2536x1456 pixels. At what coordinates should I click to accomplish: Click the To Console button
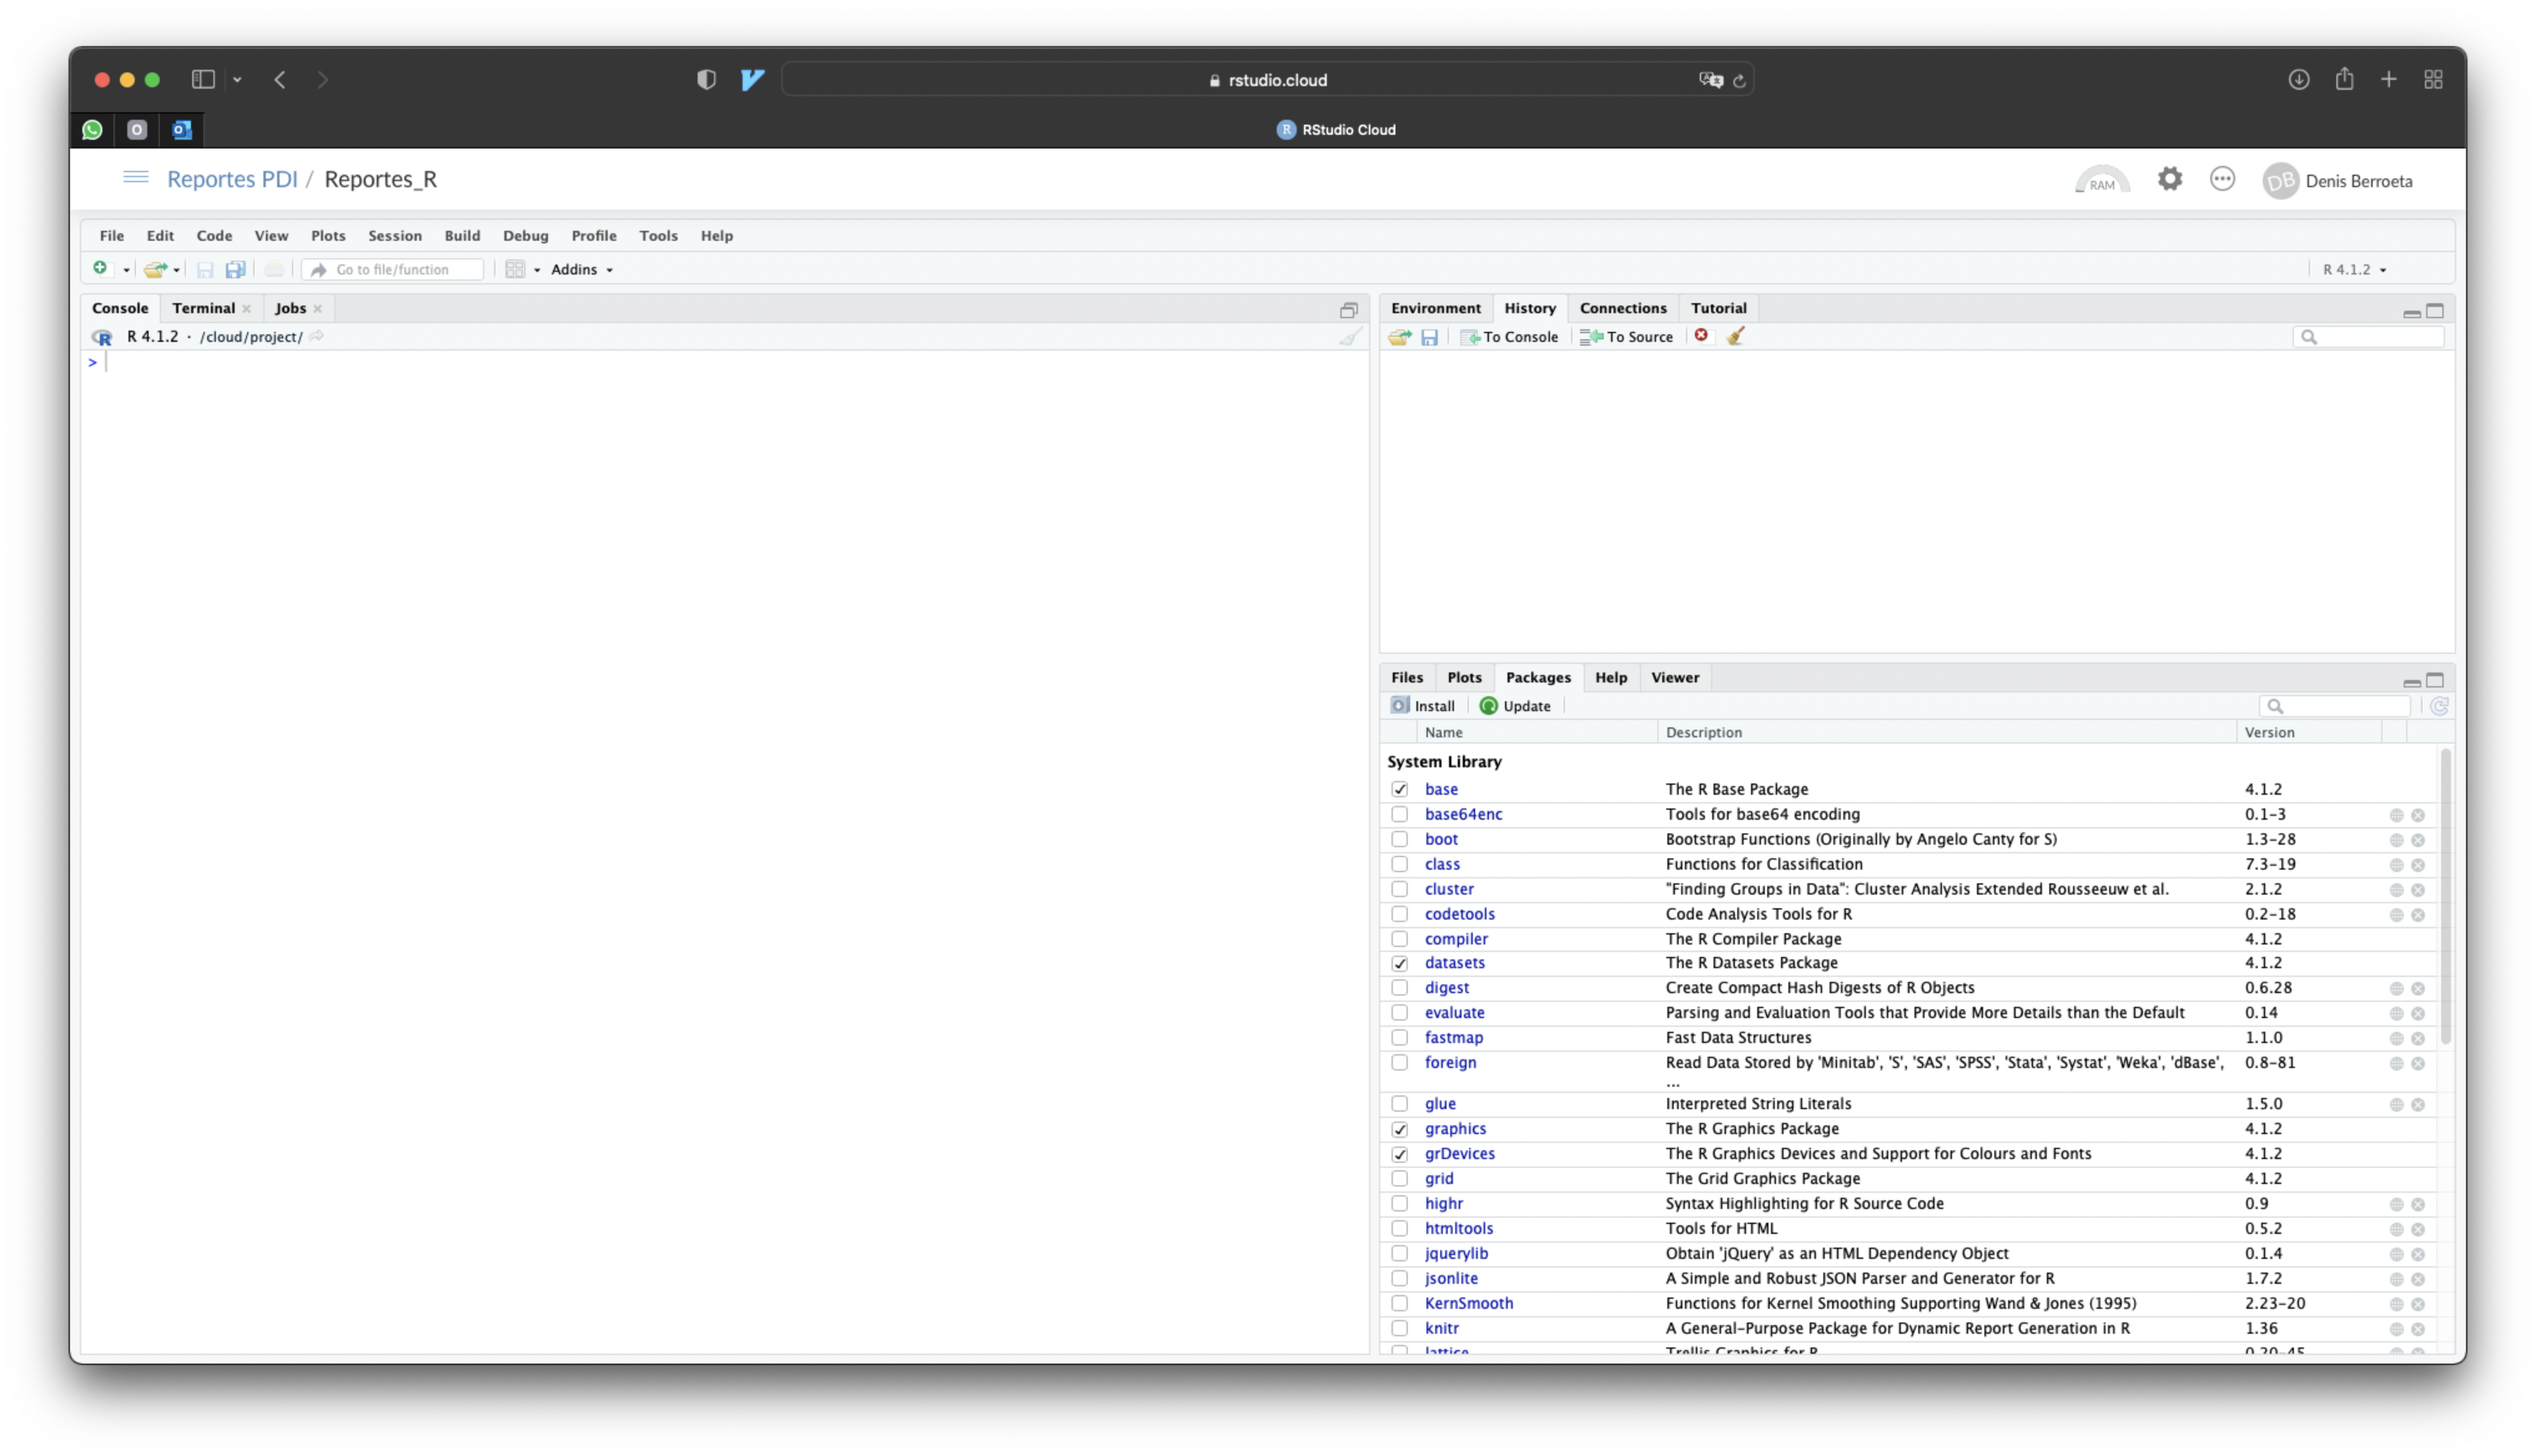(x=1509, y=337)
